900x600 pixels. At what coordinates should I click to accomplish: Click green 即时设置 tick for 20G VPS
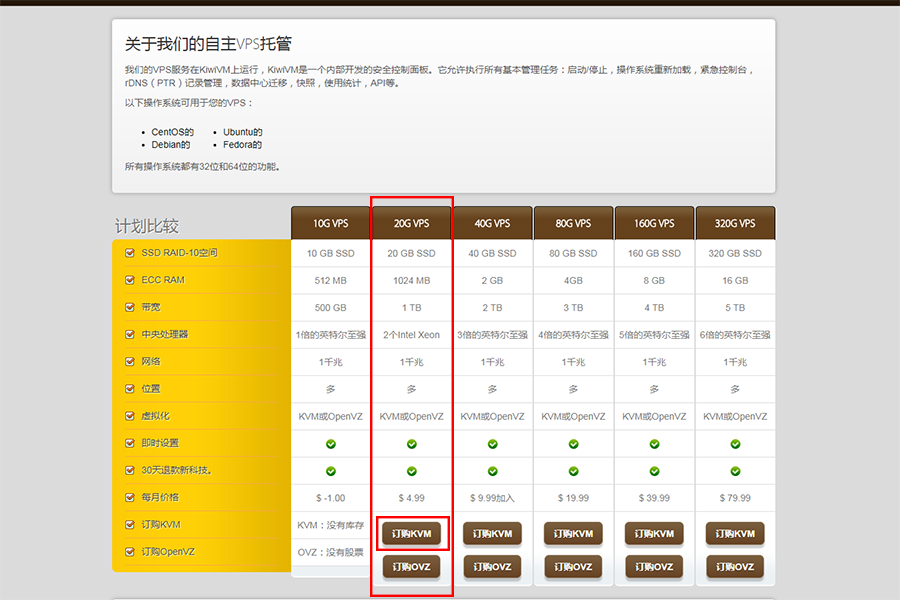(x=412, y=444)
